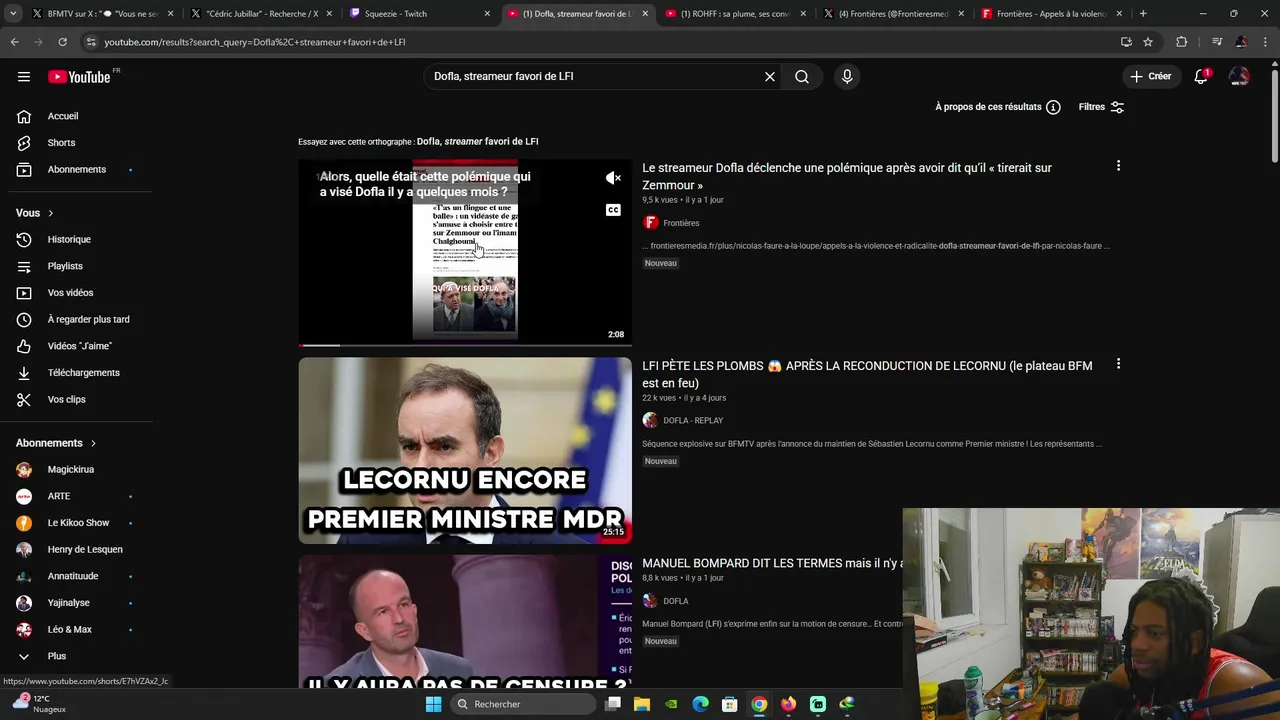The image size is (1280, 720).
Task: Click the Téléchargements download icon
Action: point(24,373)
